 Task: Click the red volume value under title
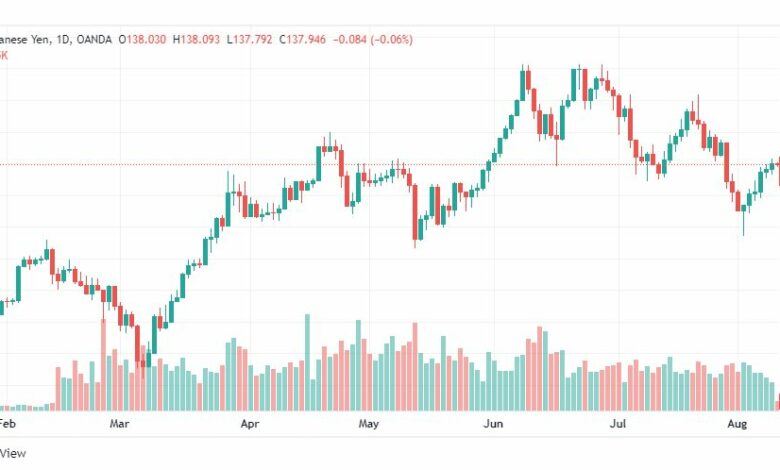tap(3, 55)
